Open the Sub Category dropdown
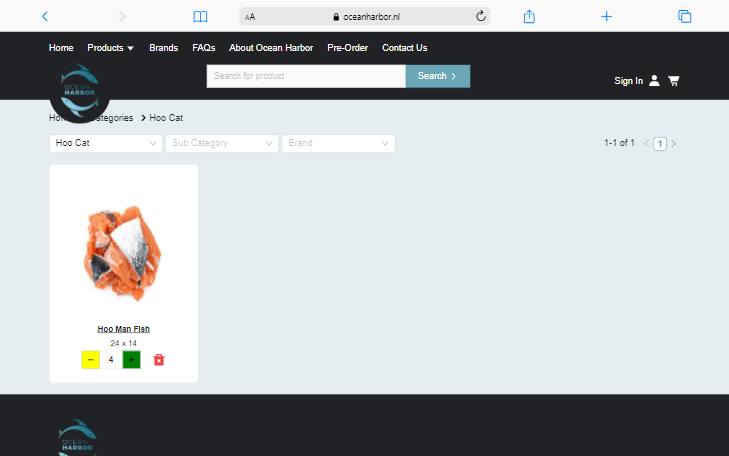 point(222,143)
